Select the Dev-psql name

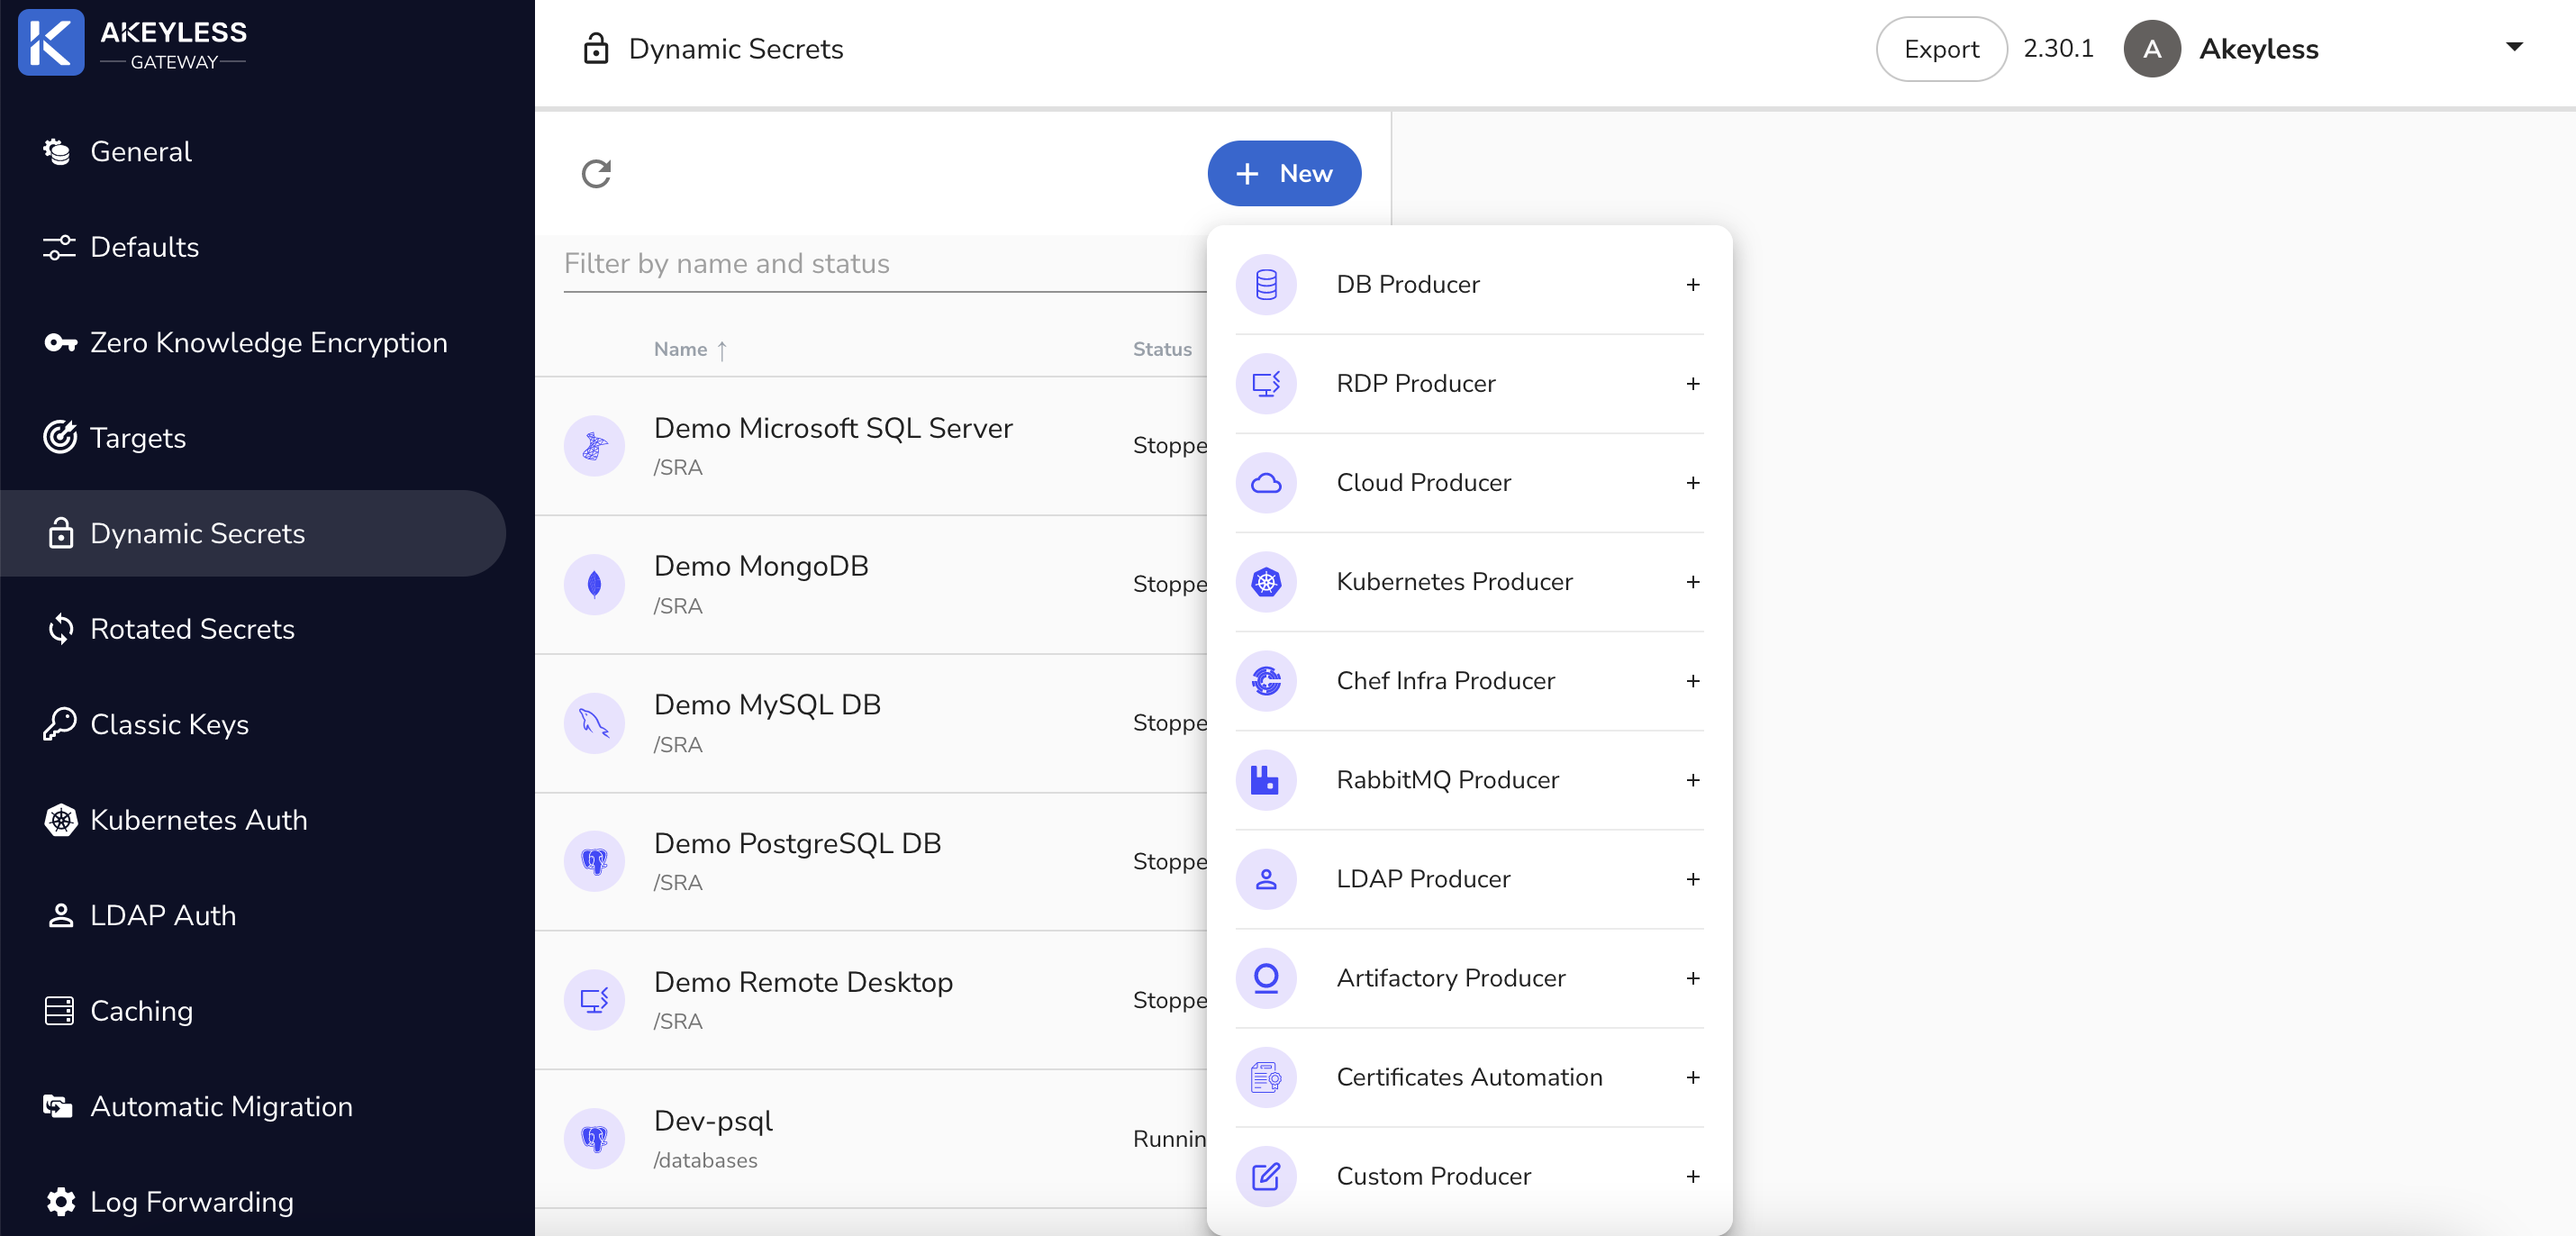713,1121
